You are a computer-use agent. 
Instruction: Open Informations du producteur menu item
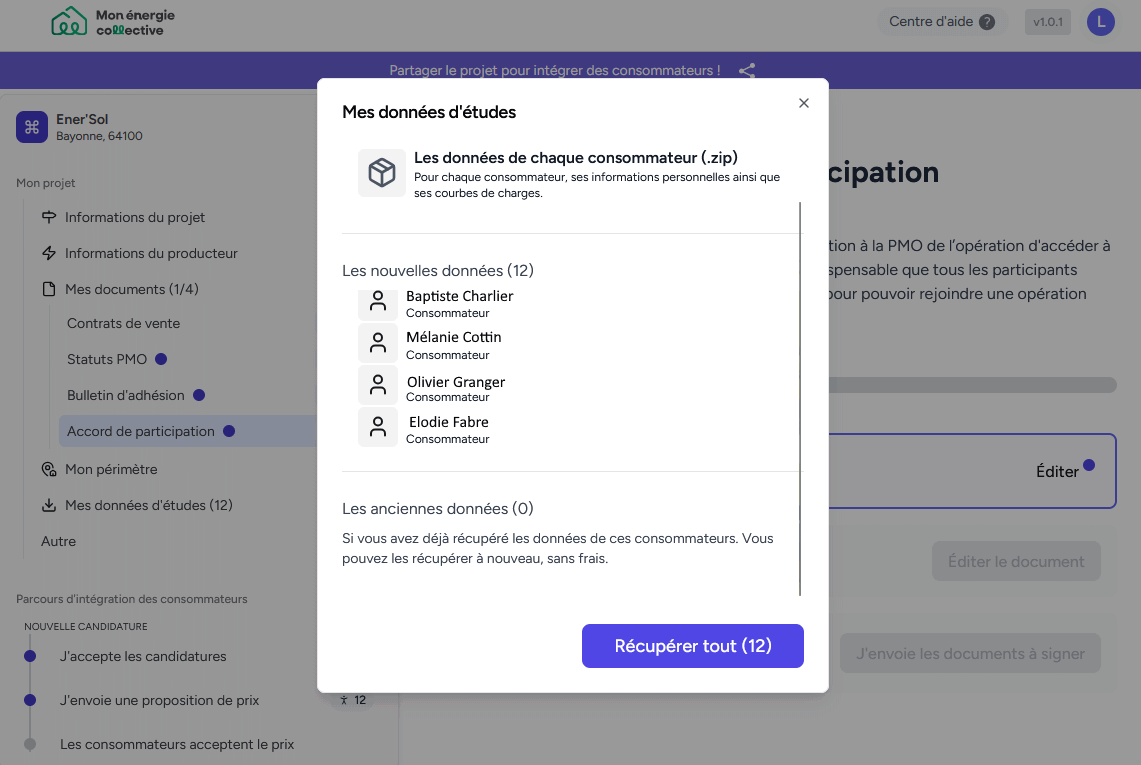pyautogui.click(x=151, y=253)
